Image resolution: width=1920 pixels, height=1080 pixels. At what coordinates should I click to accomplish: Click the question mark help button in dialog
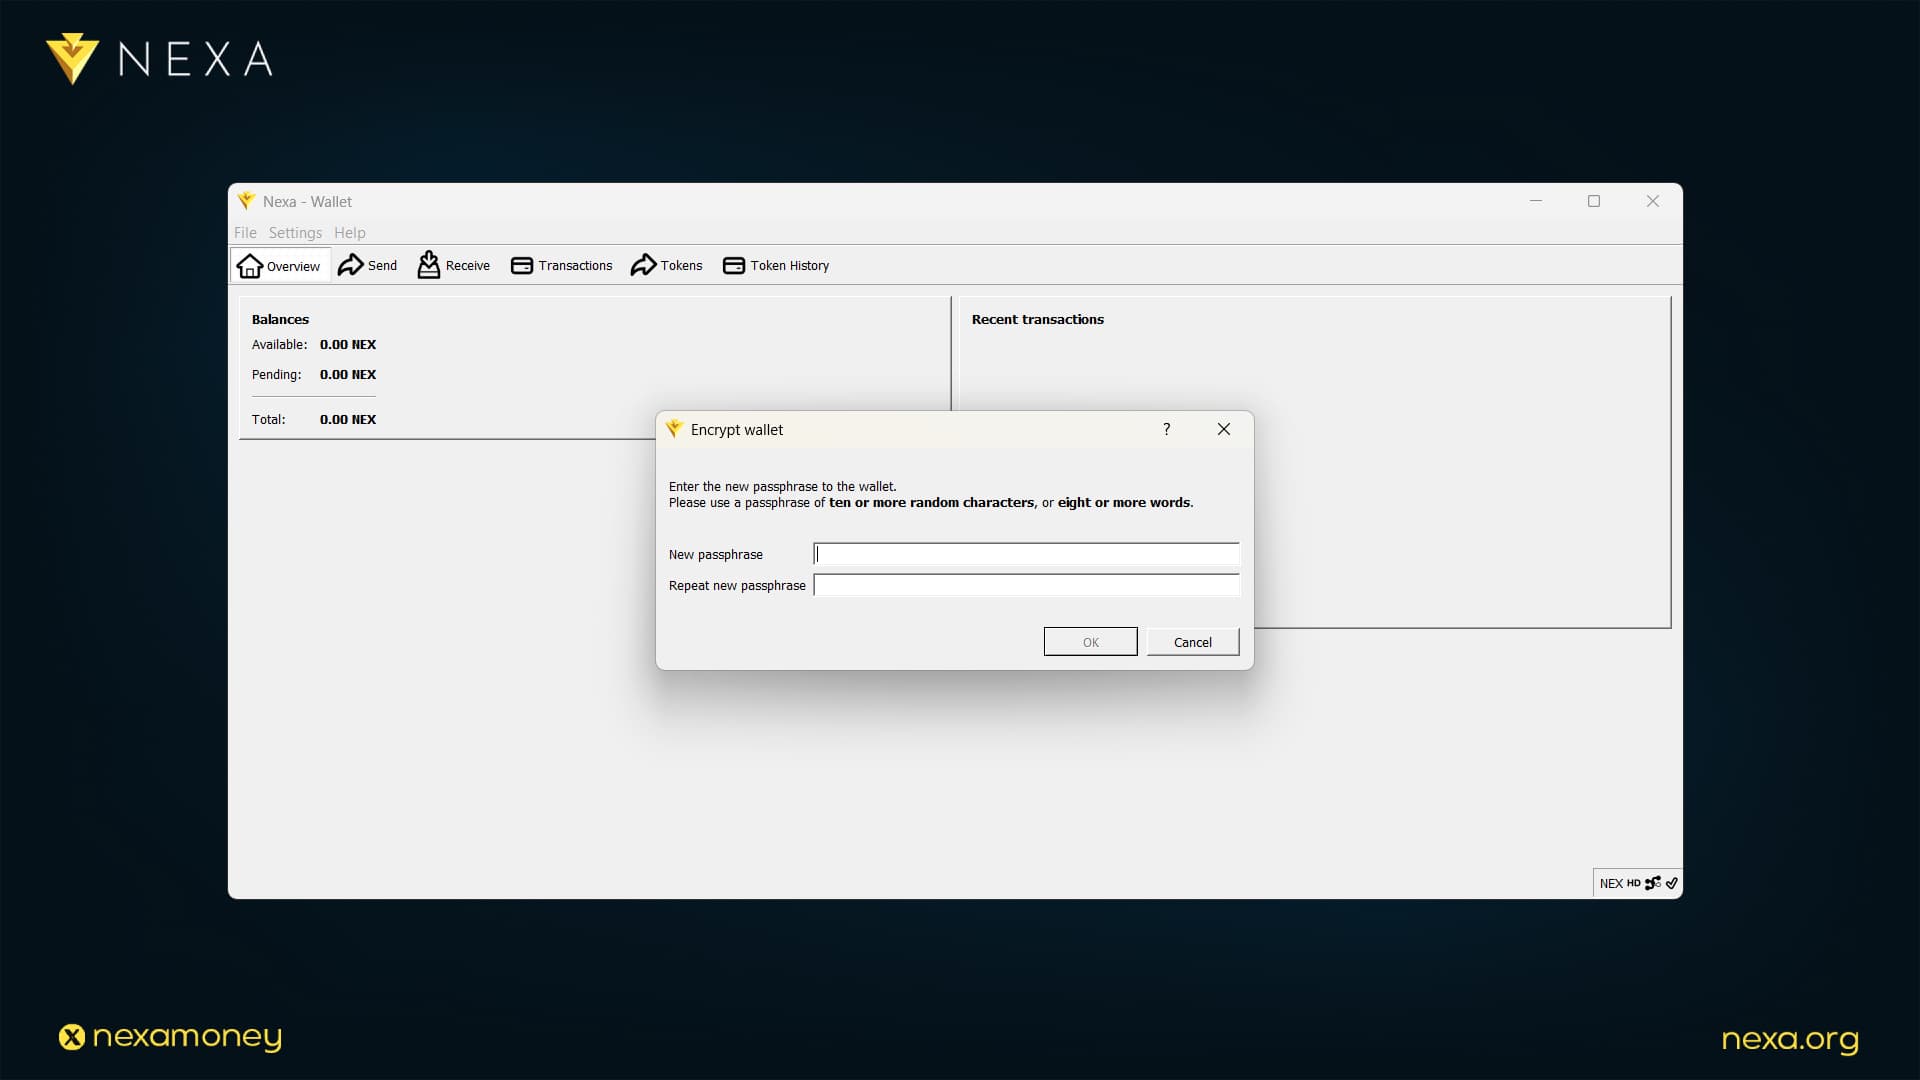click(1166, 429)
